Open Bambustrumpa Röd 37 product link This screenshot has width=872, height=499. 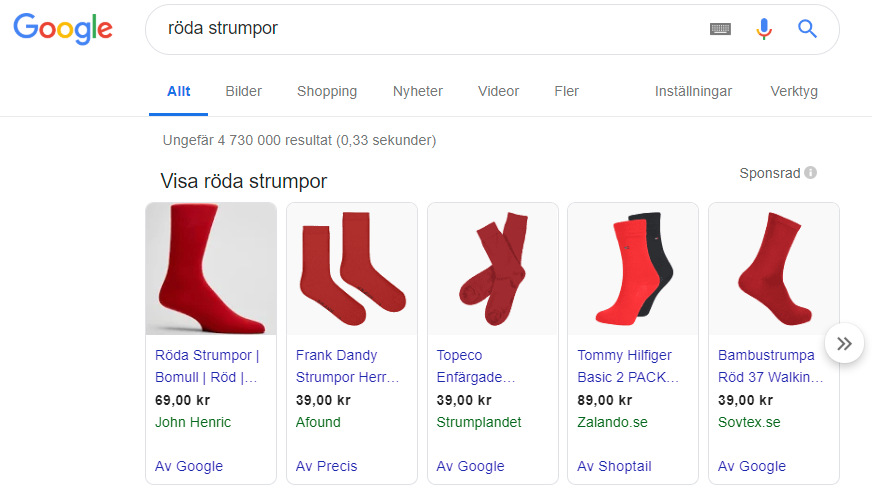770,366
